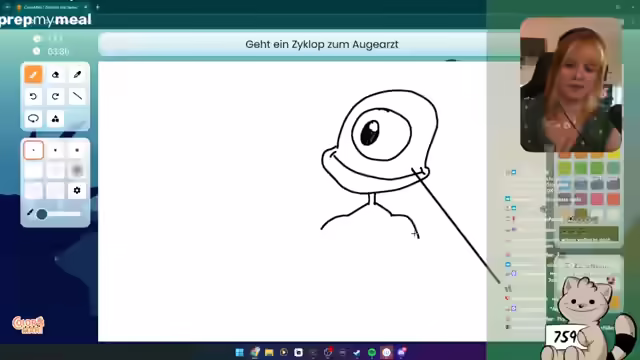The image size is (640, 360).
Task: Pick the eyedropper color picker tool
Action: [77, 75]
